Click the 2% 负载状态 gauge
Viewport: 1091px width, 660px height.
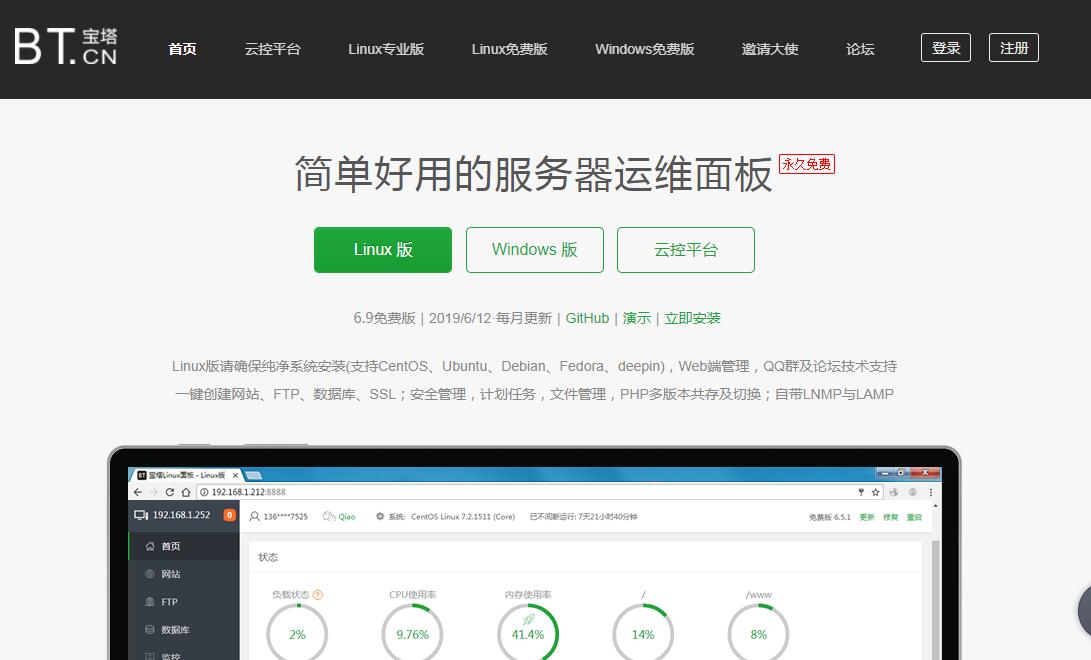pyautogui.click(x=297, y=632)
